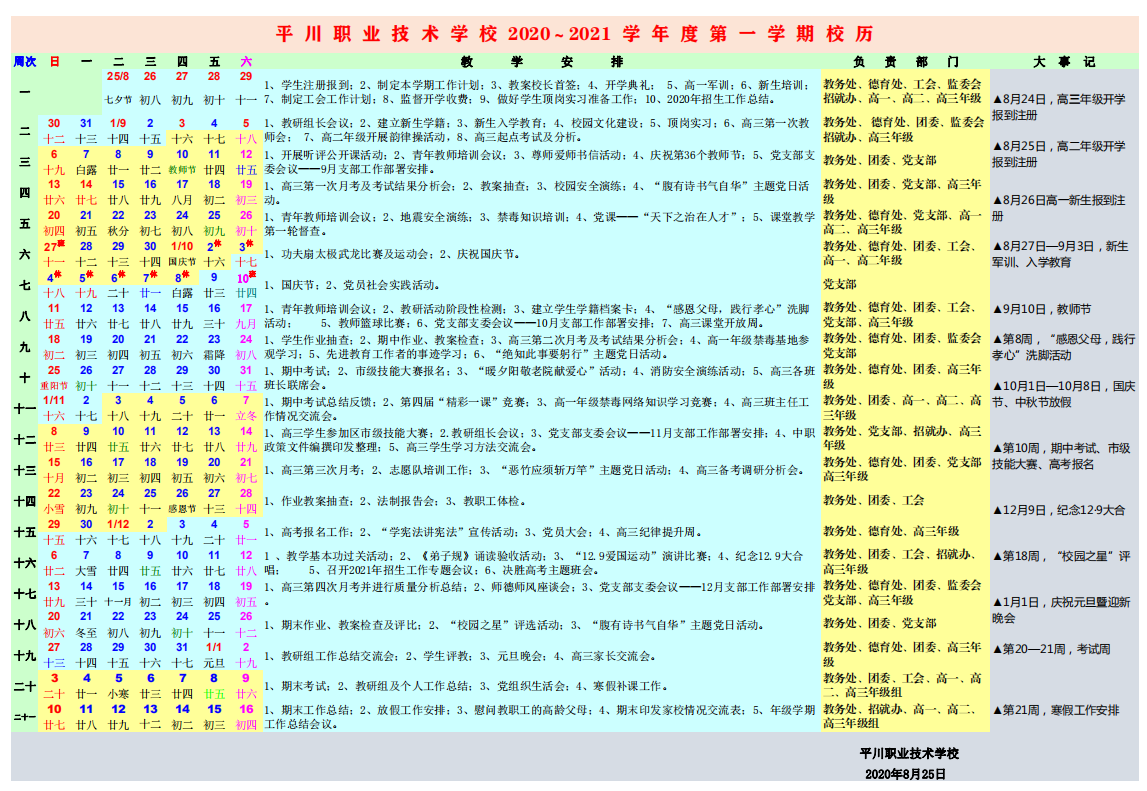1147x791 pixels.
Task: Click the 重阳节 cell on October 25
Action: 54,385
